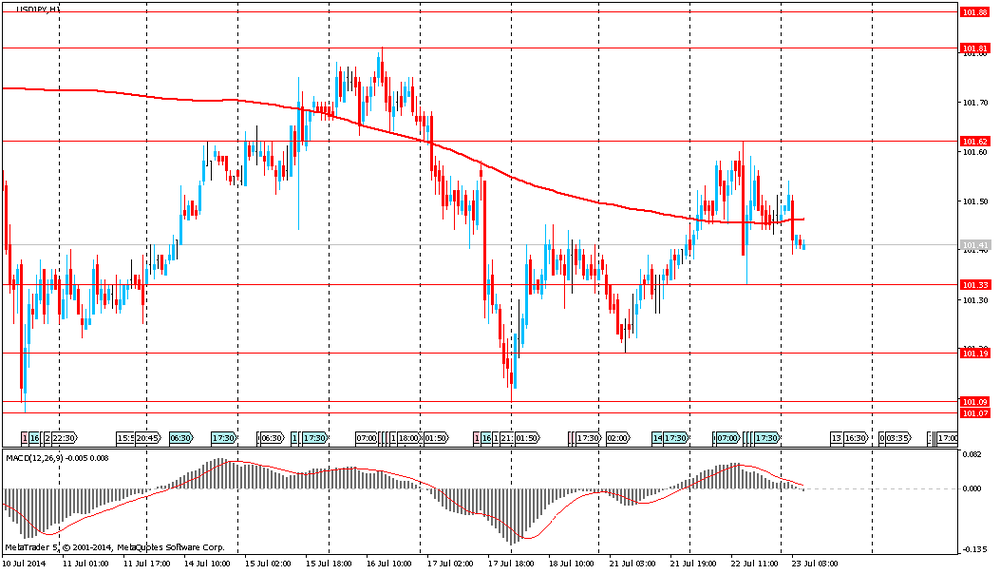The image size is (1000, 574).
Task: Select the 101.33 support price label
Action: pos(974,285)
